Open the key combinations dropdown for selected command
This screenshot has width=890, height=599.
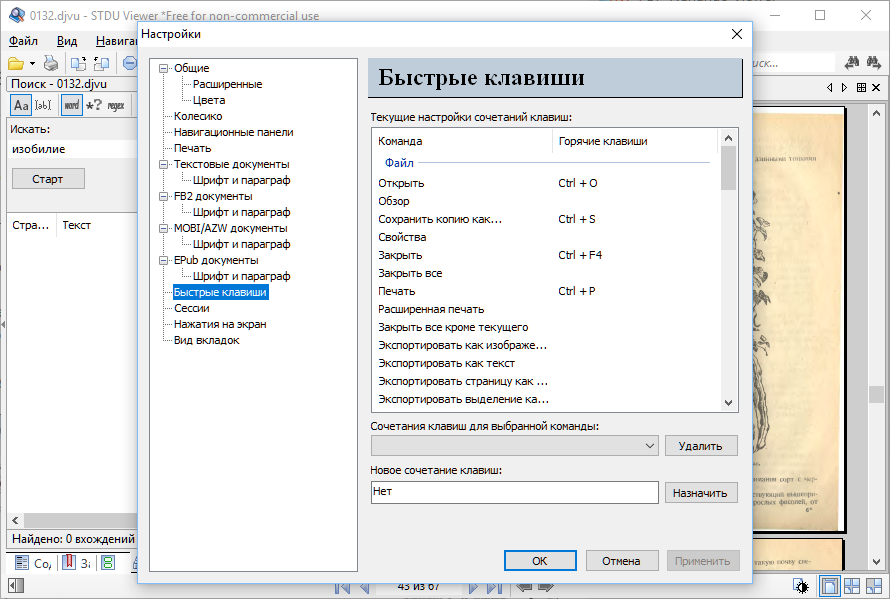[x=650, y=445]
